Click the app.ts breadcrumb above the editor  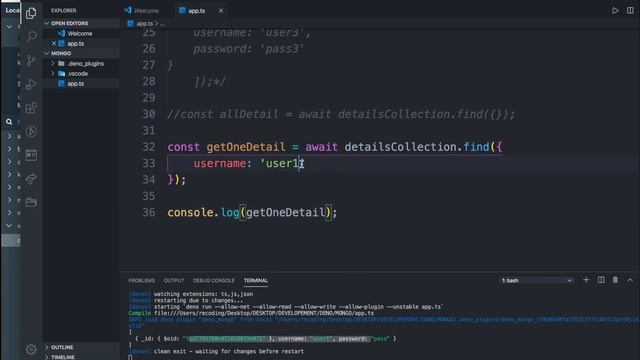coord(144,24)
